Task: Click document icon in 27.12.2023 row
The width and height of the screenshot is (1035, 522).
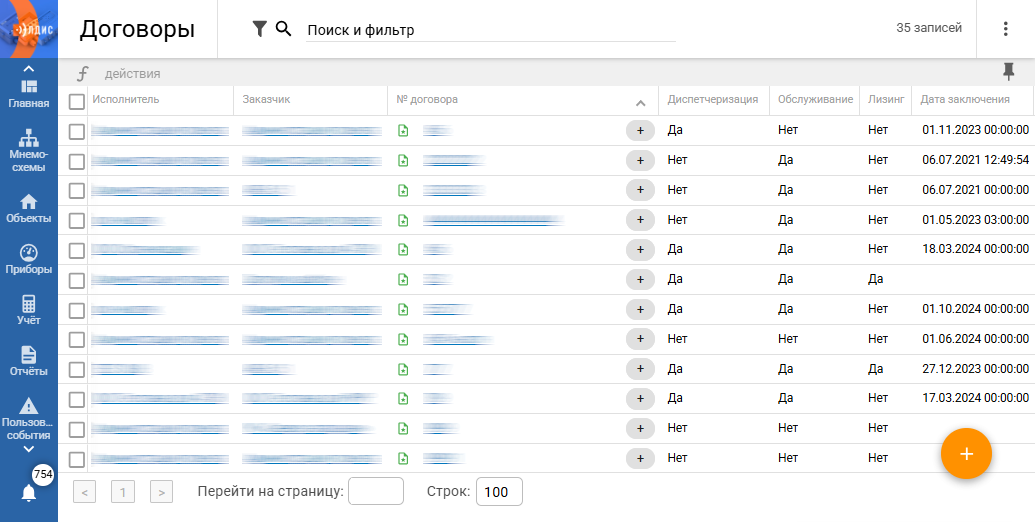Action: [x=403, y=369]
